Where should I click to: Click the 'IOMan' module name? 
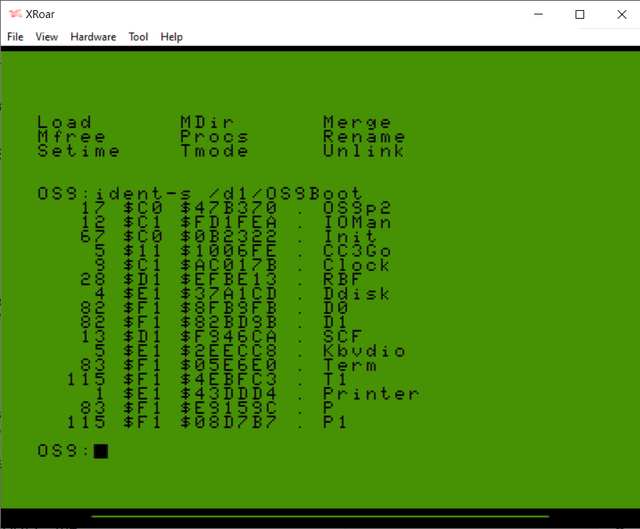click(357, 222)
